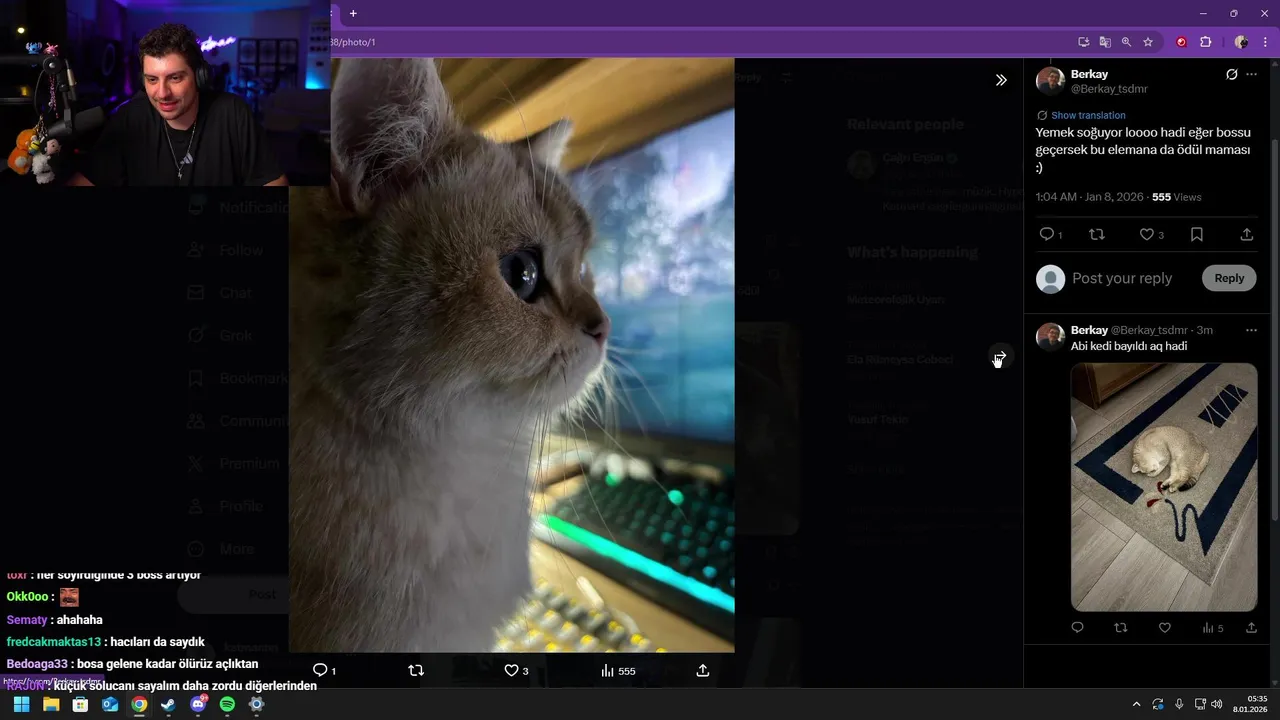Bookmark this tab star icon
Image resolution: width=1280 pixels, height=720 pixels.
click(x=1148, y=42)
